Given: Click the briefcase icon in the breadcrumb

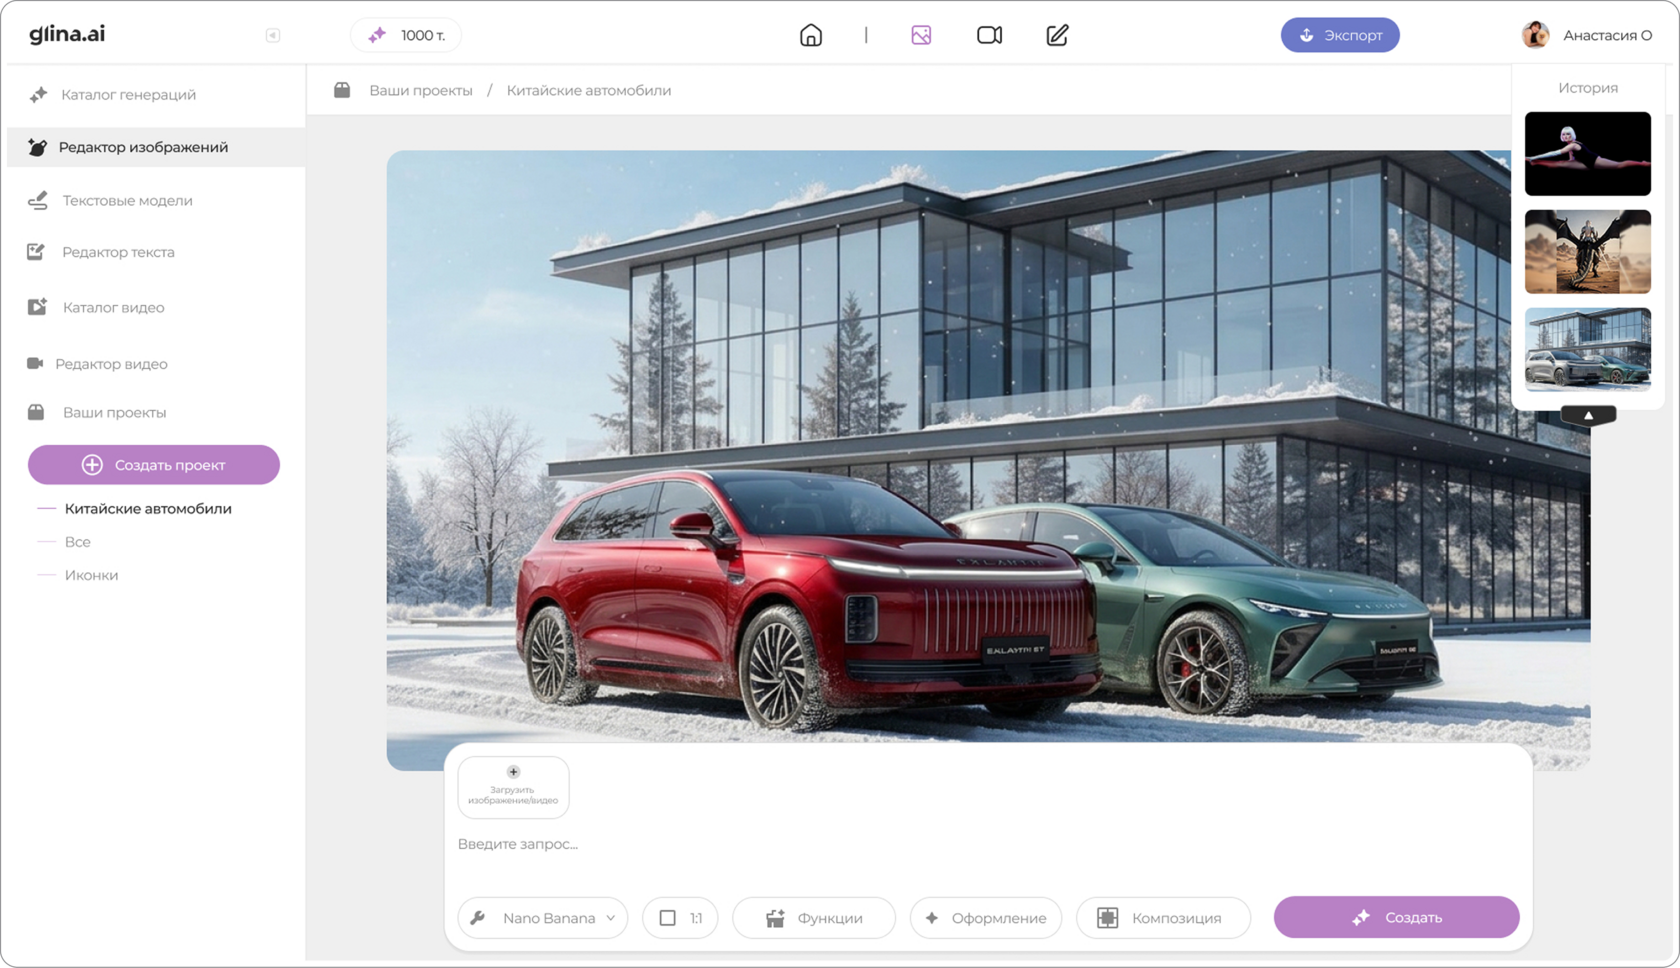Looking at the screenshot, I should point(342,90).
